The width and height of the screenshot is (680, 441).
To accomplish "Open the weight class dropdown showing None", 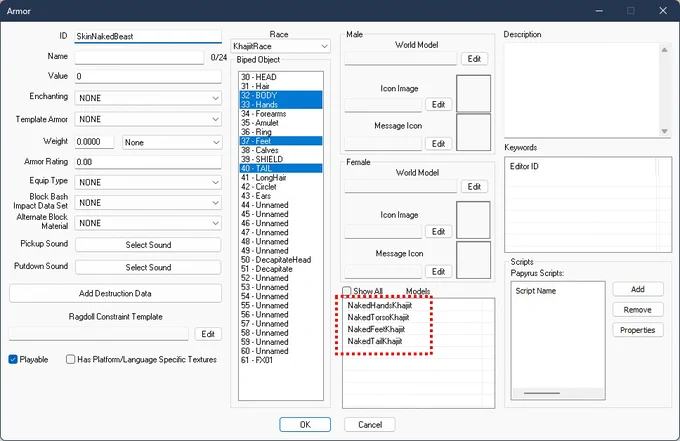I will tap(172, 142).
